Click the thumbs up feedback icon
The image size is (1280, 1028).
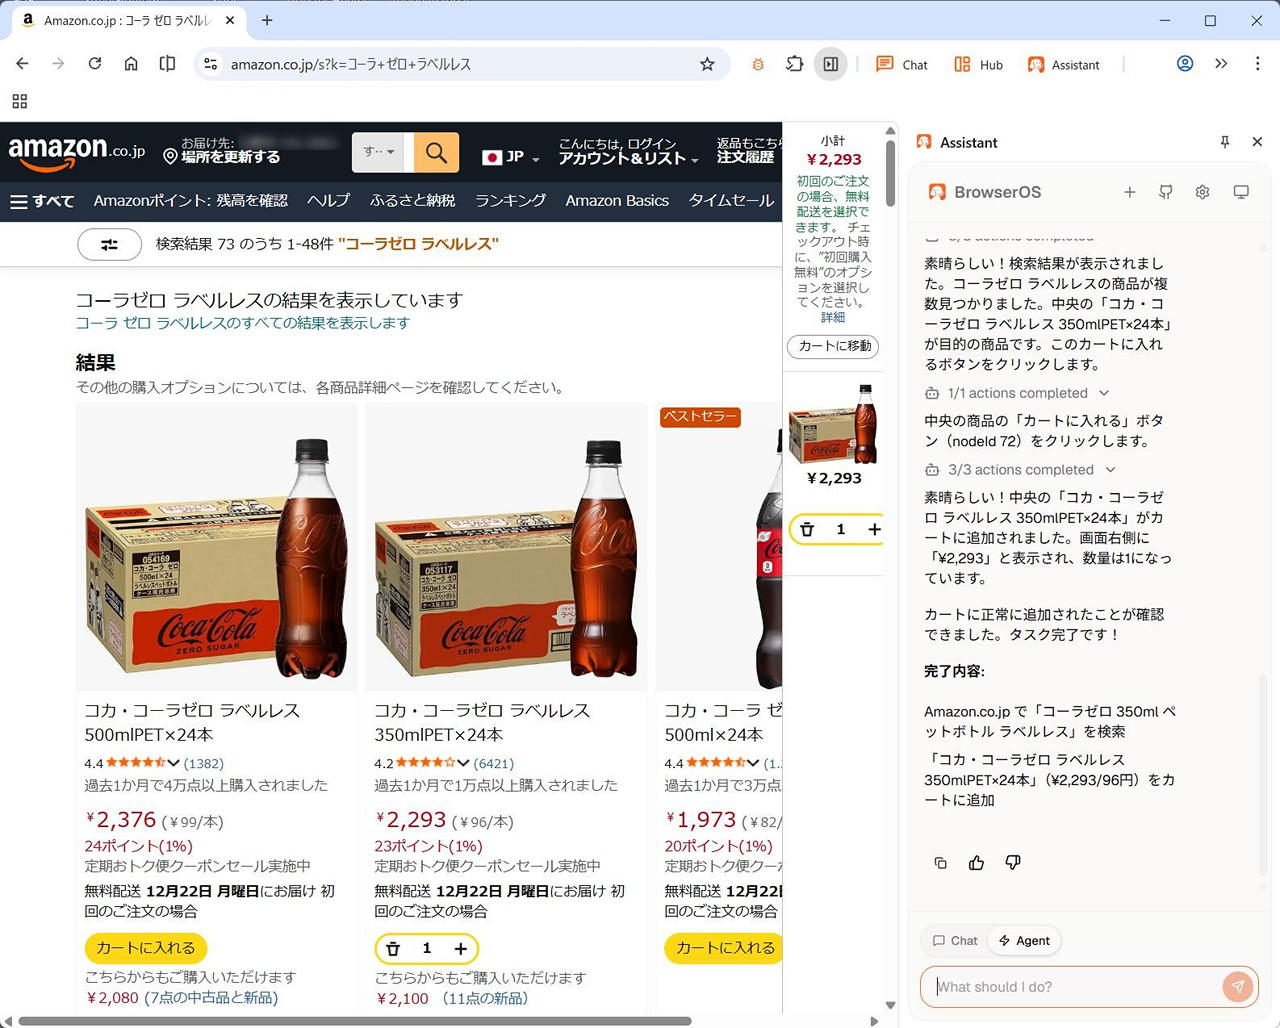click(x=976, y=863)
